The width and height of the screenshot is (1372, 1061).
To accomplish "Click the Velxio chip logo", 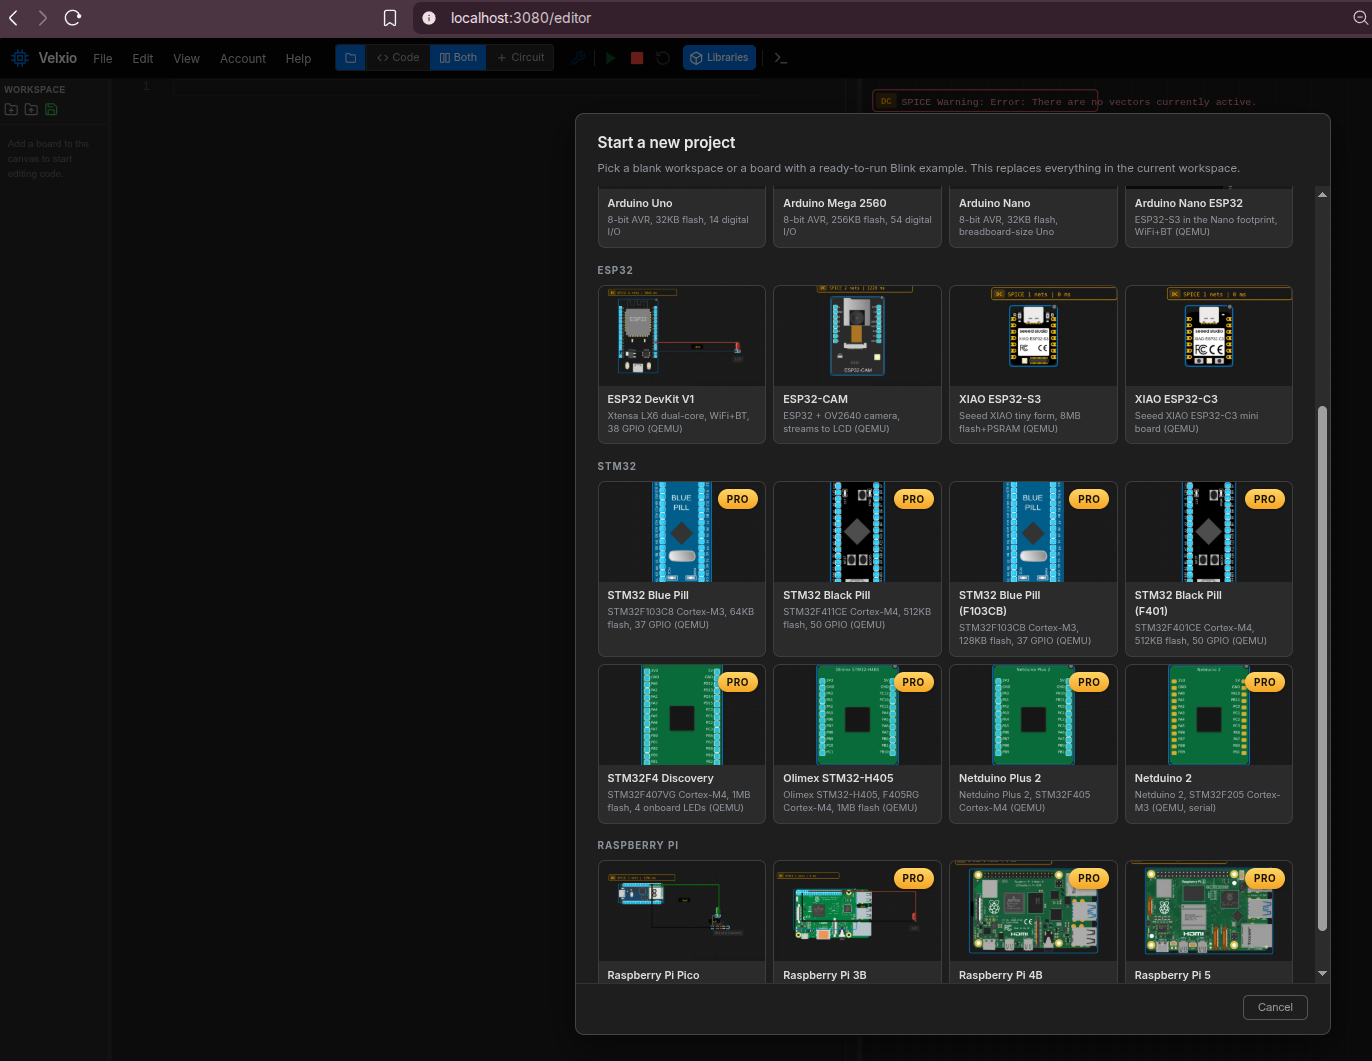I will tap(19, 58).
